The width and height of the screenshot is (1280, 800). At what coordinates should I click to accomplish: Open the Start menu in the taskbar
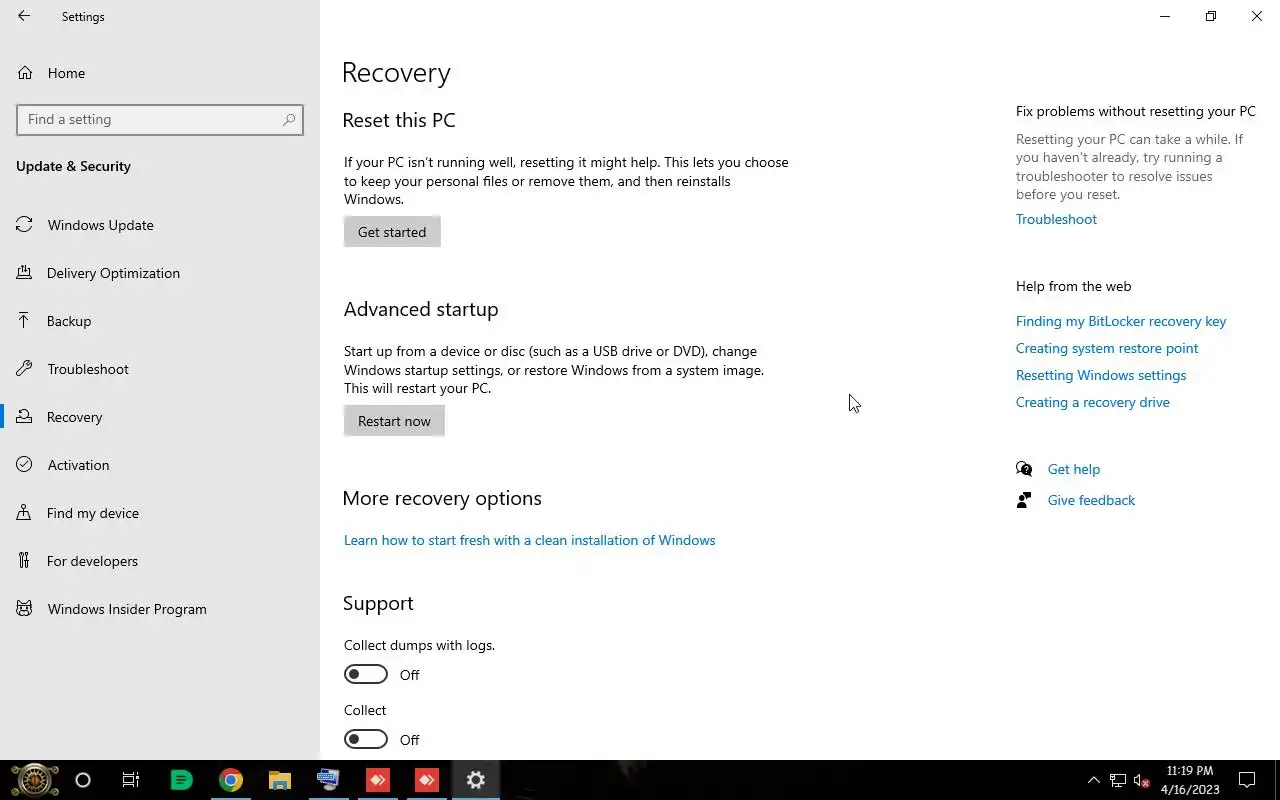(x=34, y=780)
